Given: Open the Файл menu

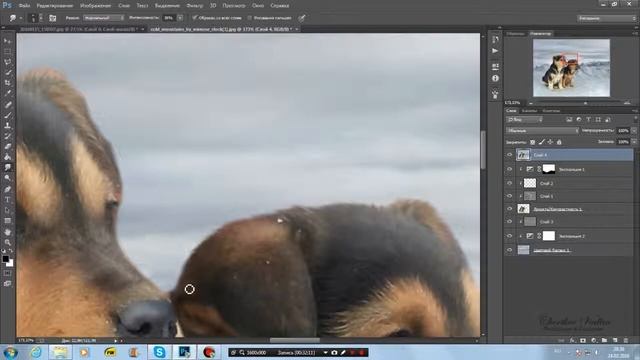Looking at the screenshot, I should (x=24, y=6).
